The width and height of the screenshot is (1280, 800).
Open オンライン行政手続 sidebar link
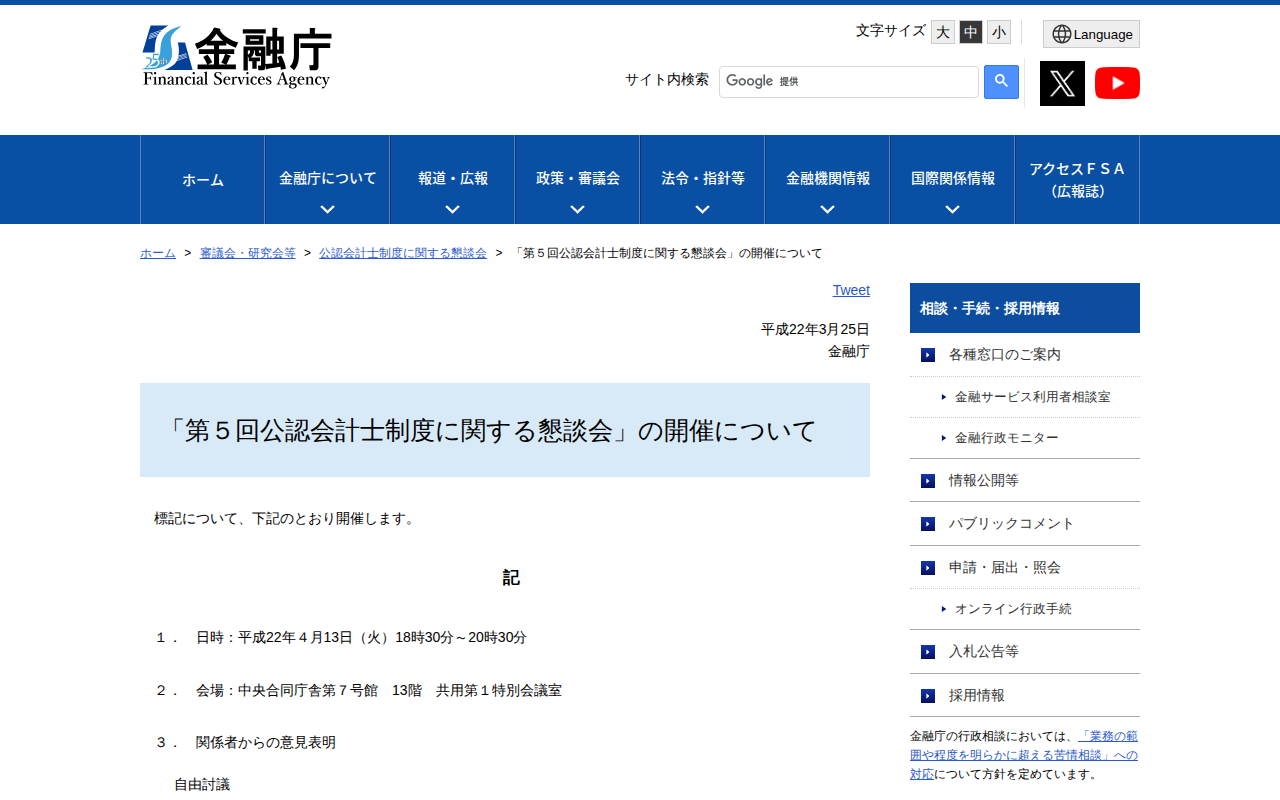pos(1013,609)
